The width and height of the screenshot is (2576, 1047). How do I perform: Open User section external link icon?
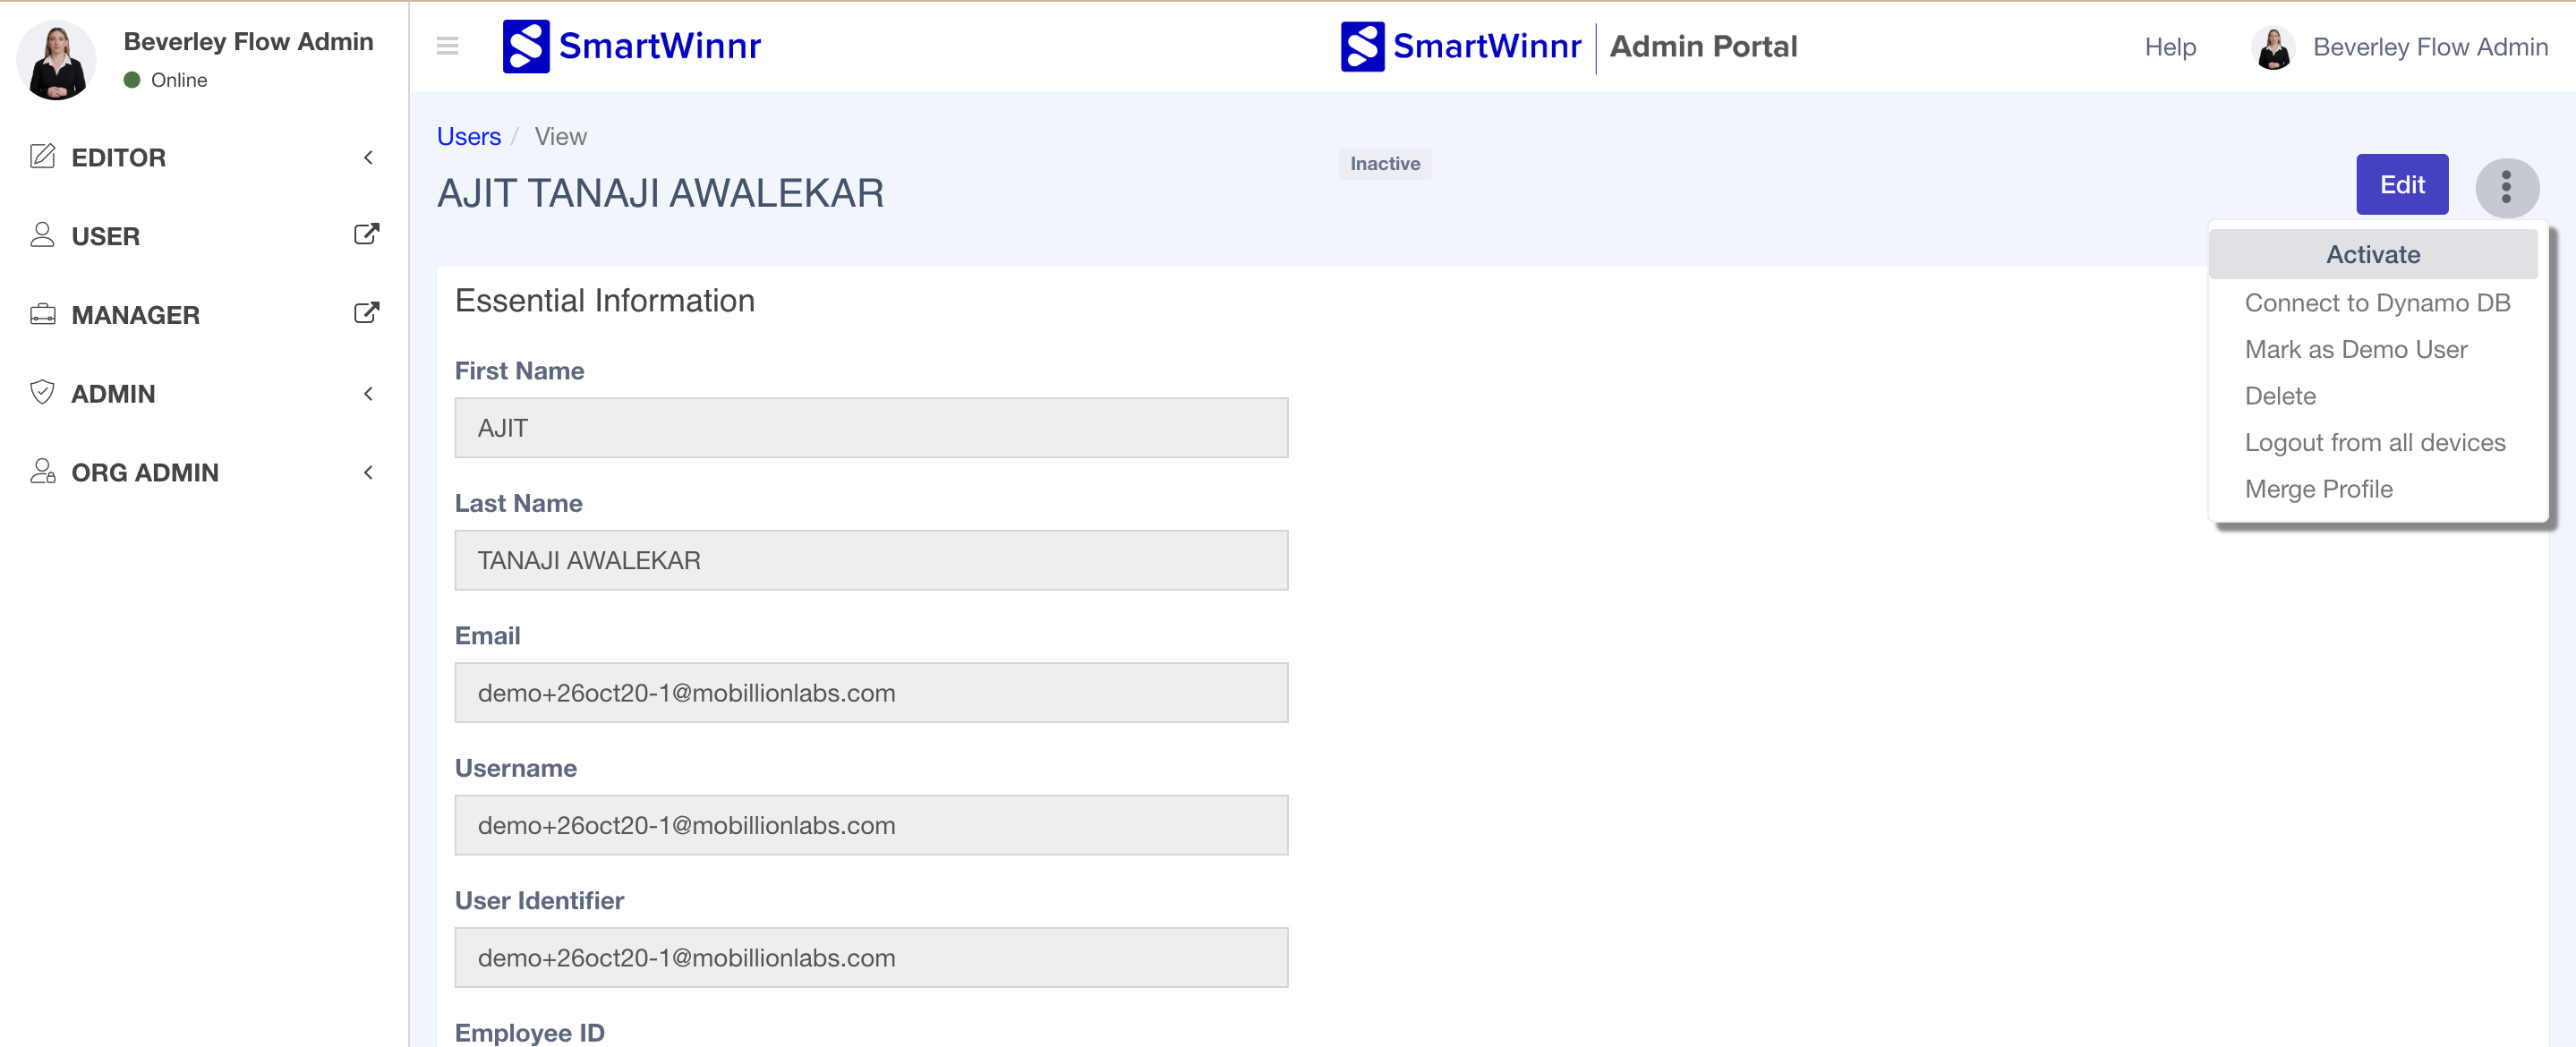pos(366,234)
